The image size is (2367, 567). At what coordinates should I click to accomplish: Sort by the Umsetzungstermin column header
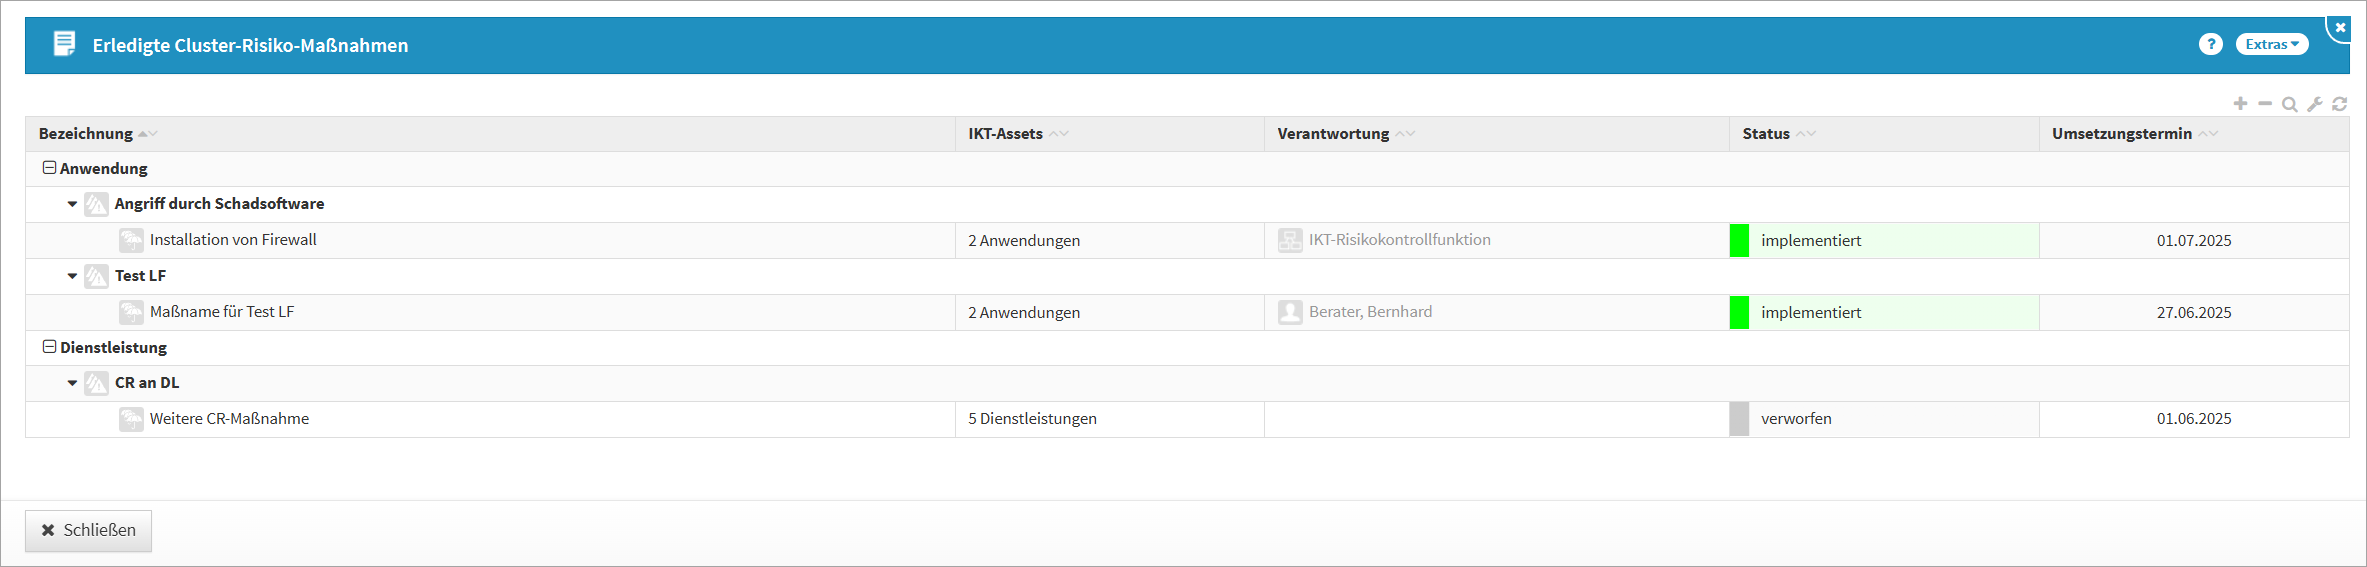2121,134
